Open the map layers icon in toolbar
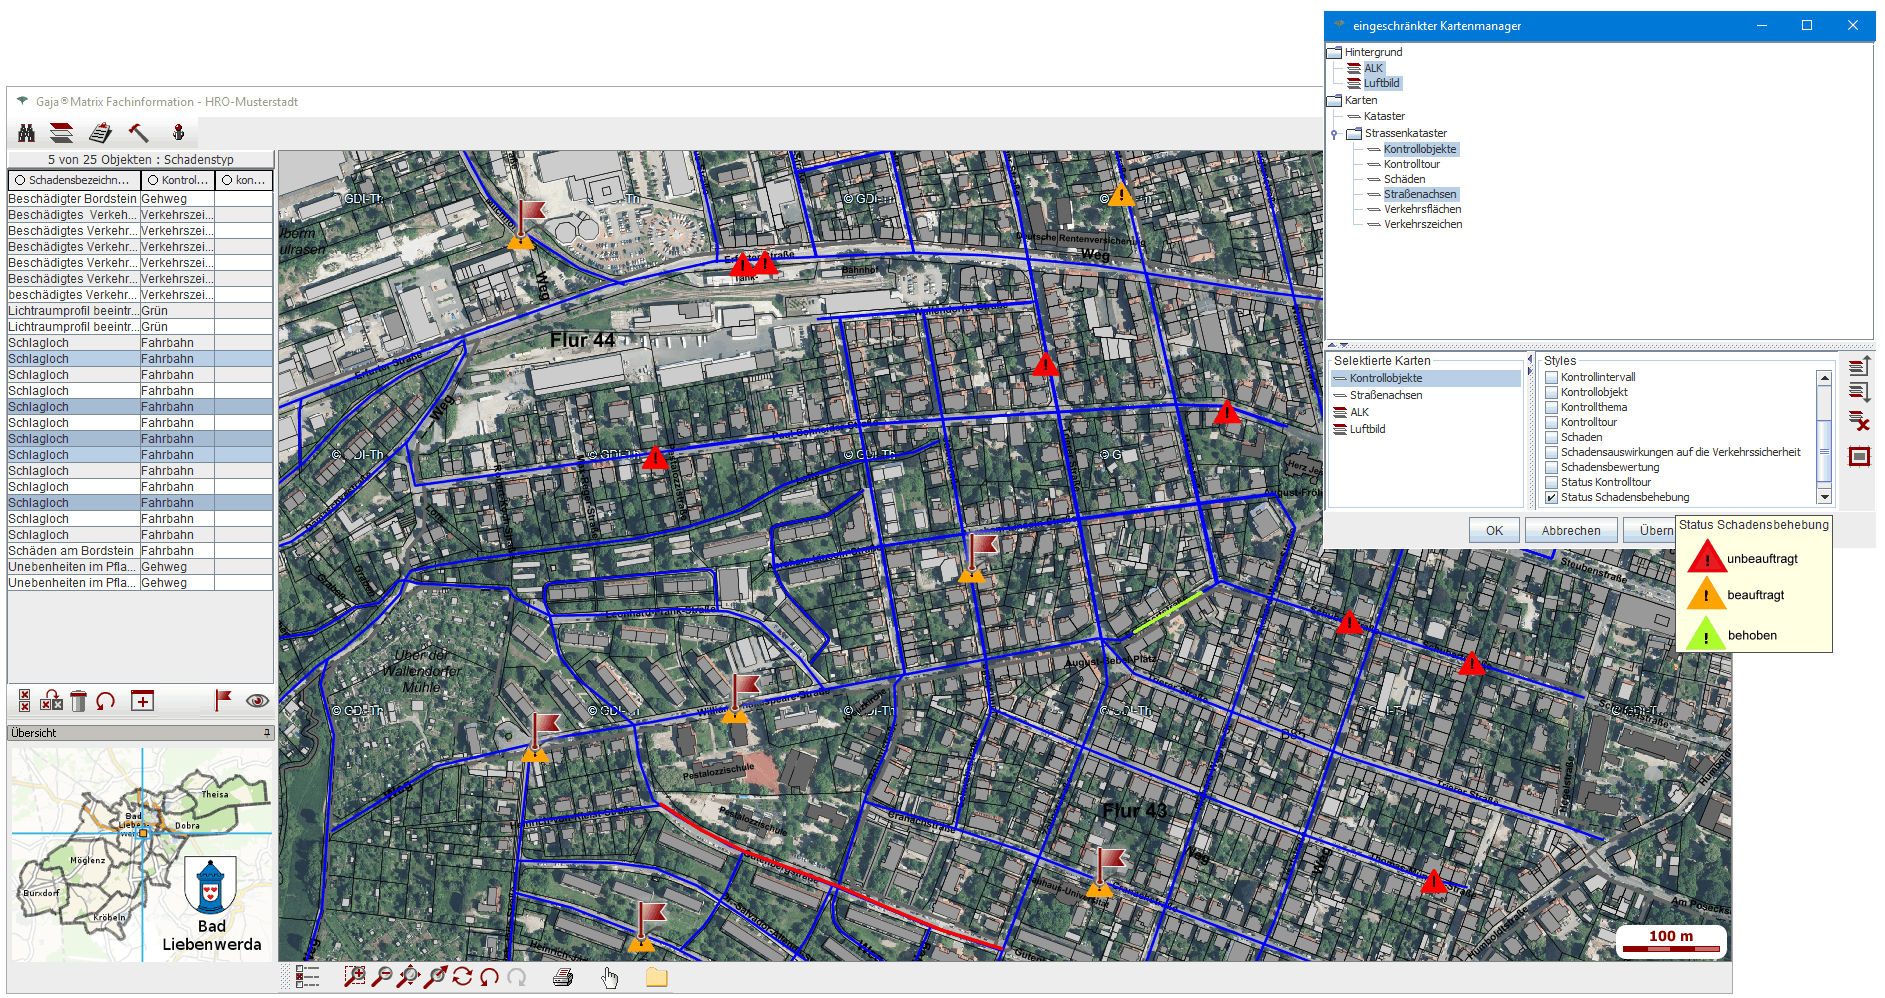The width and height of the screenshot is (1885, 998). [x=62, y=133]
